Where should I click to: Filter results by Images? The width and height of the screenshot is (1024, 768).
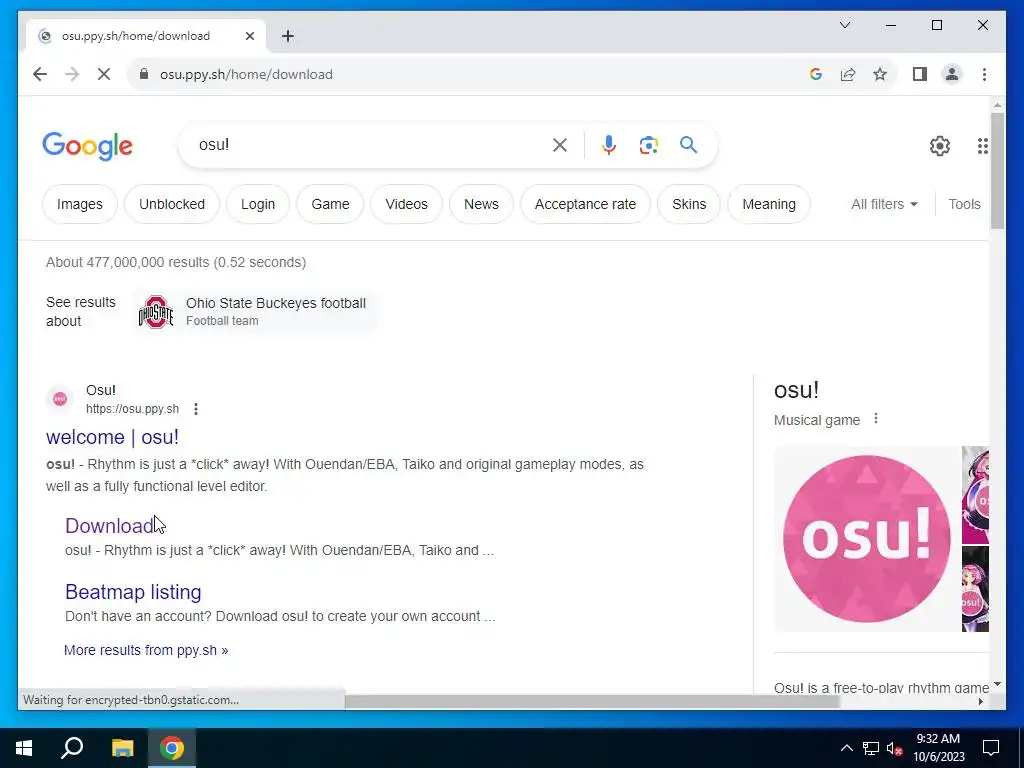coord(80,204)
